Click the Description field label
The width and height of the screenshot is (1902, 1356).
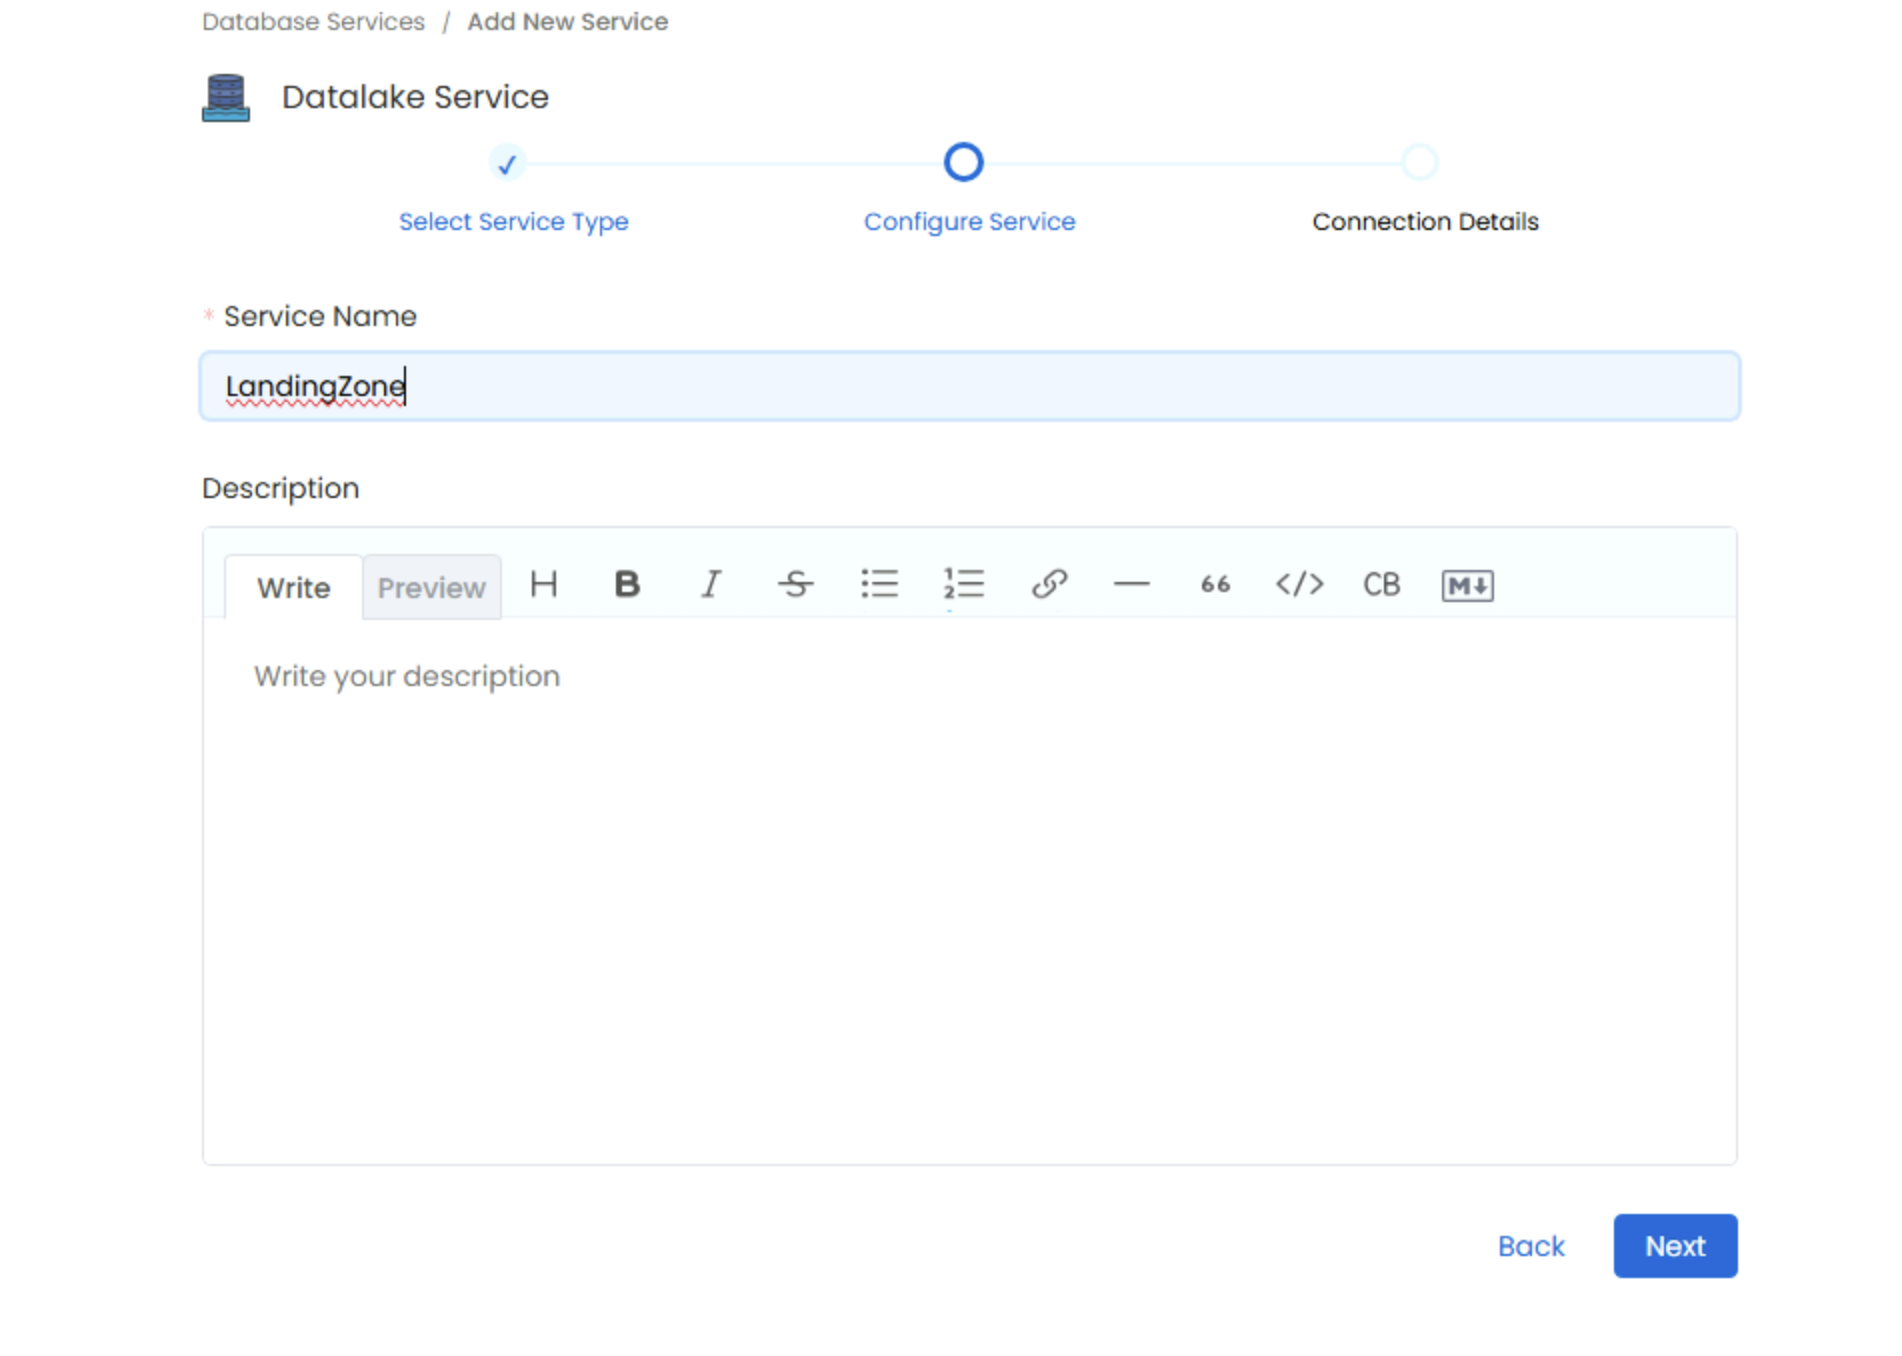coord(280,488)
